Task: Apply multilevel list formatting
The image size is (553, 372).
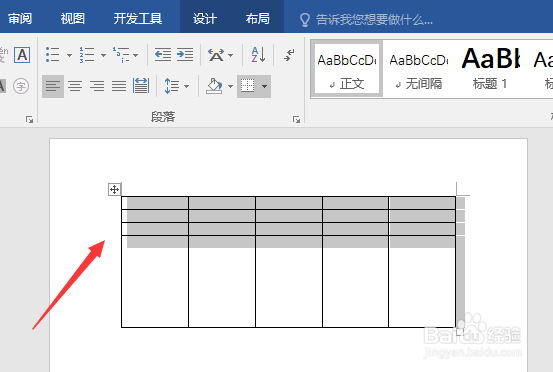Action: tap(121, 55)
